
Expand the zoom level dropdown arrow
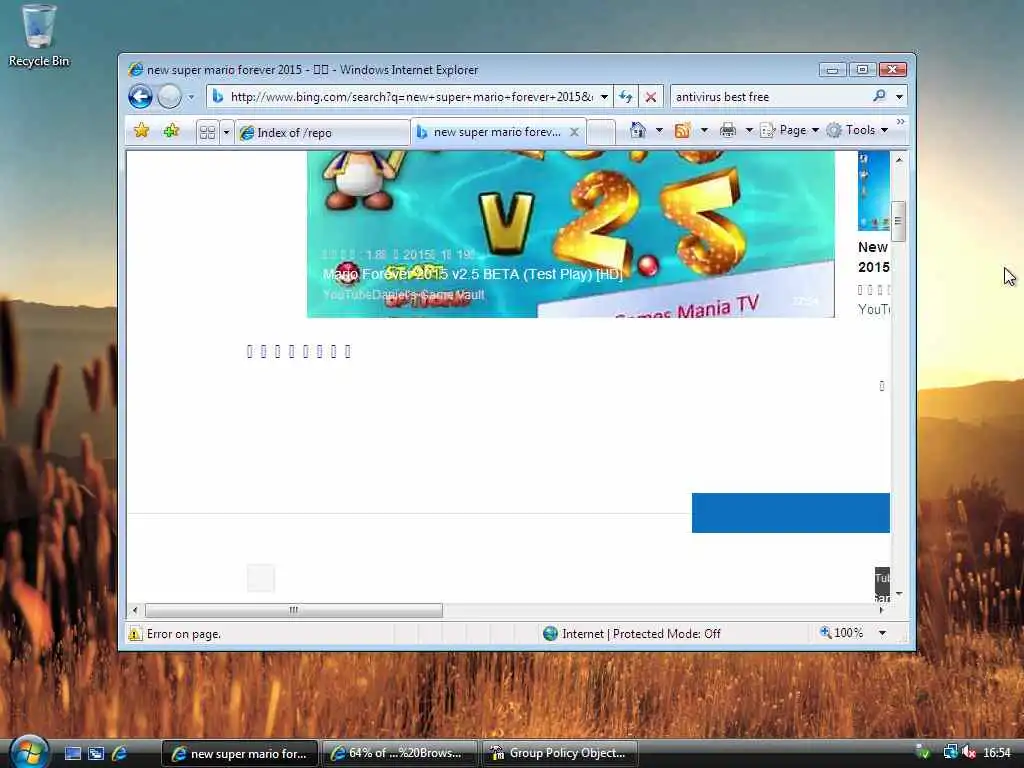pos(882,633)
